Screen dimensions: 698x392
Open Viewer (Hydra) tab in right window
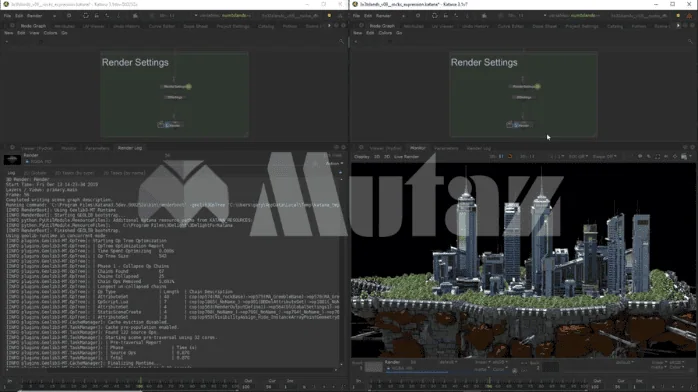(x=386, y=148)
